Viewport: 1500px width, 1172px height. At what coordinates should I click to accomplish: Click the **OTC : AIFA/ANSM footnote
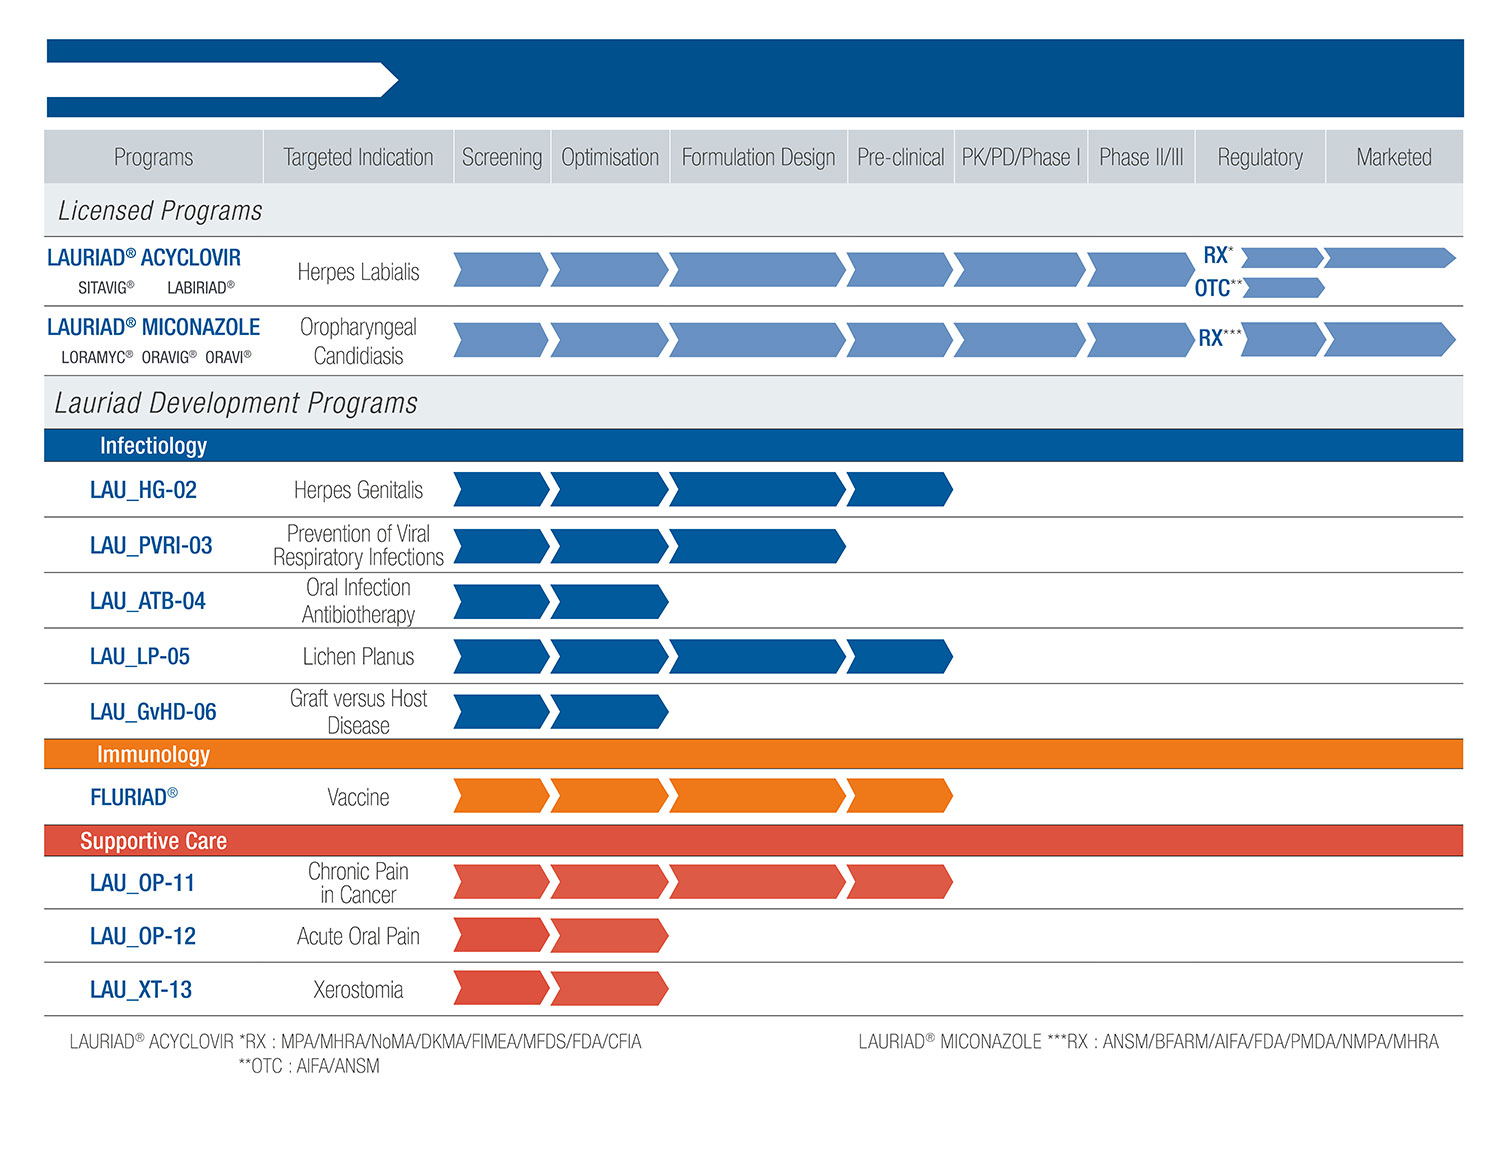[309, 1067]
